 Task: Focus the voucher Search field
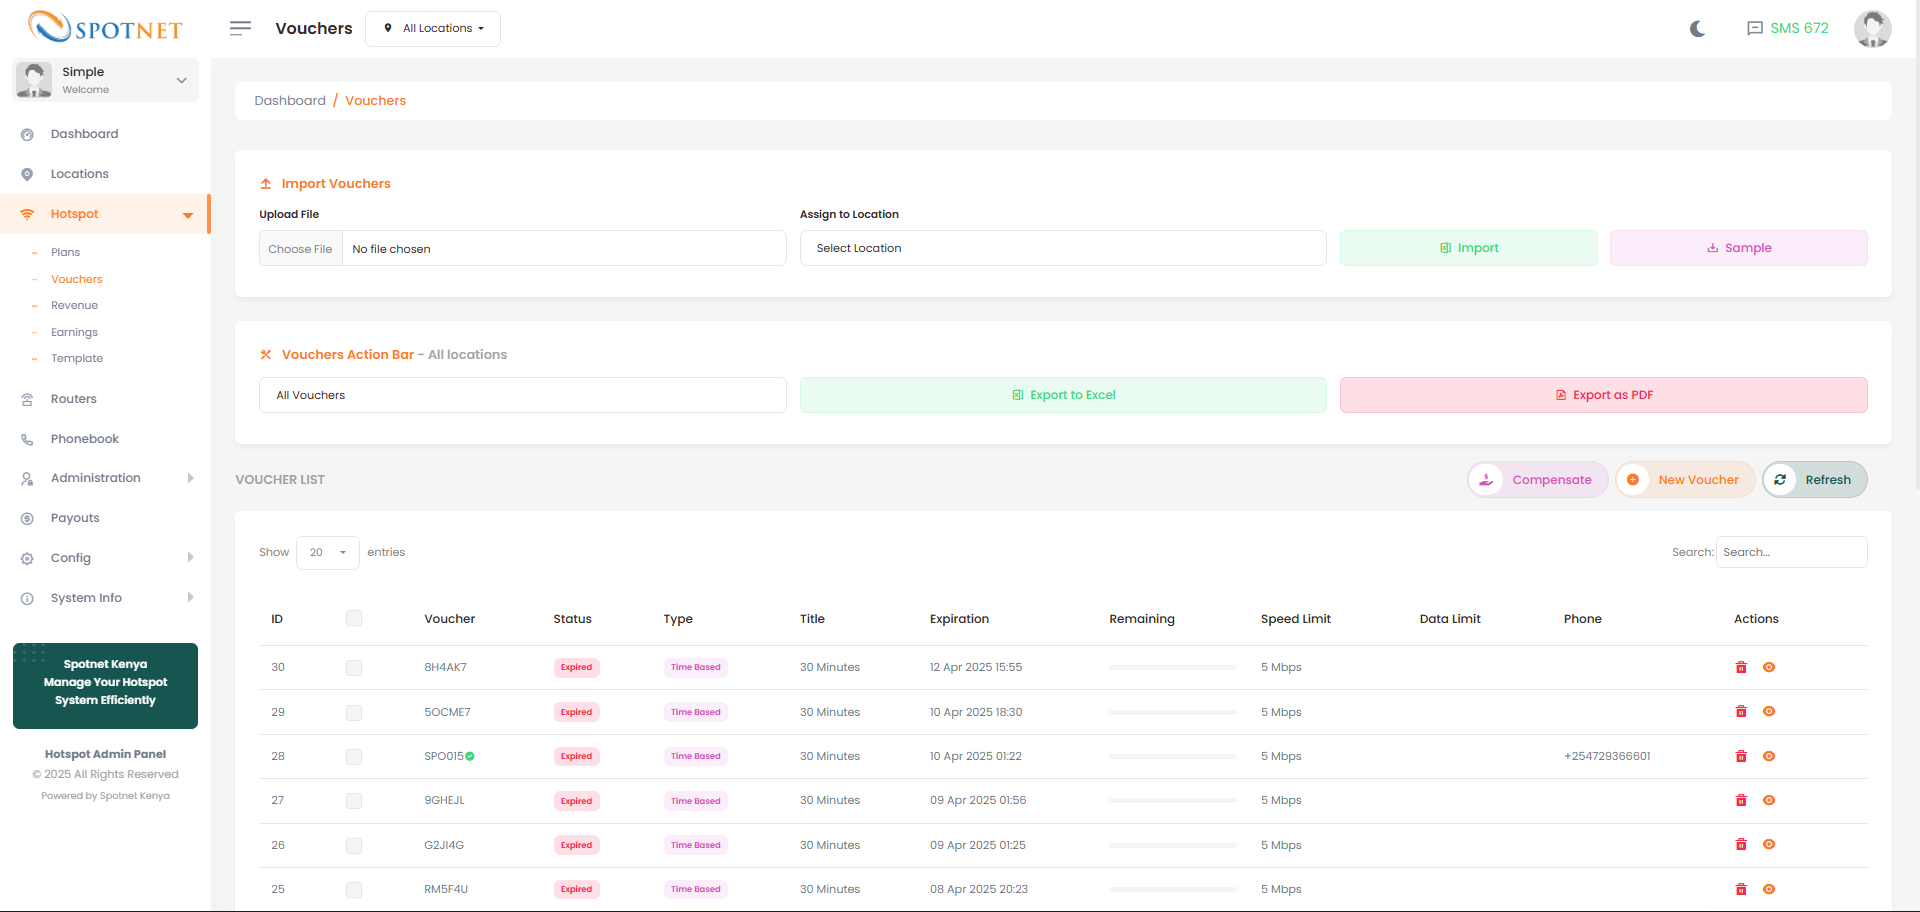[1791, 552]
